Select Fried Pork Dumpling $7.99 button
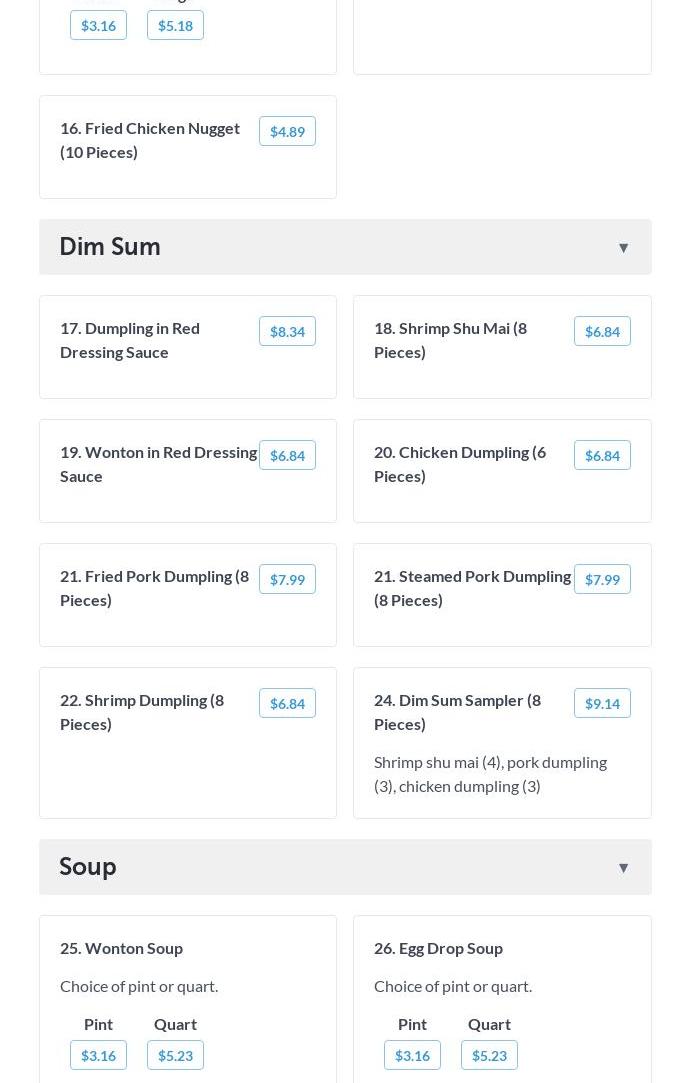This screenshot has height=1083, width=690. click(287, 579)
